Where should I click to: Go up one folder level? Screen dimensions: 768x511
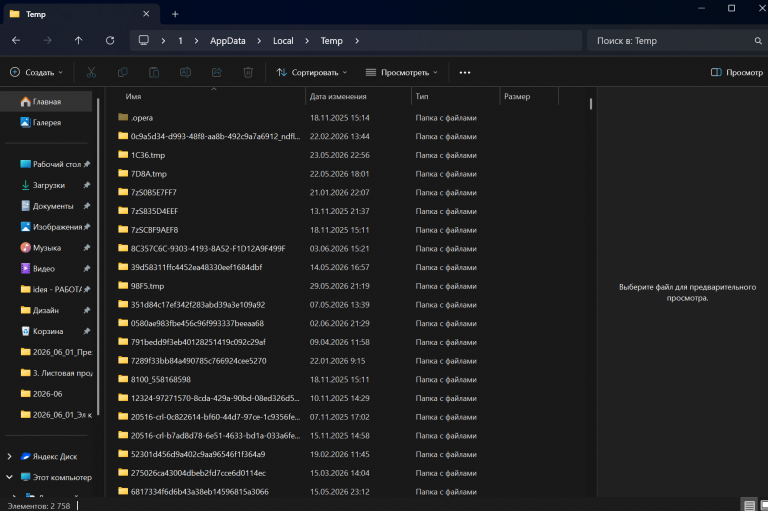point(78,41)
